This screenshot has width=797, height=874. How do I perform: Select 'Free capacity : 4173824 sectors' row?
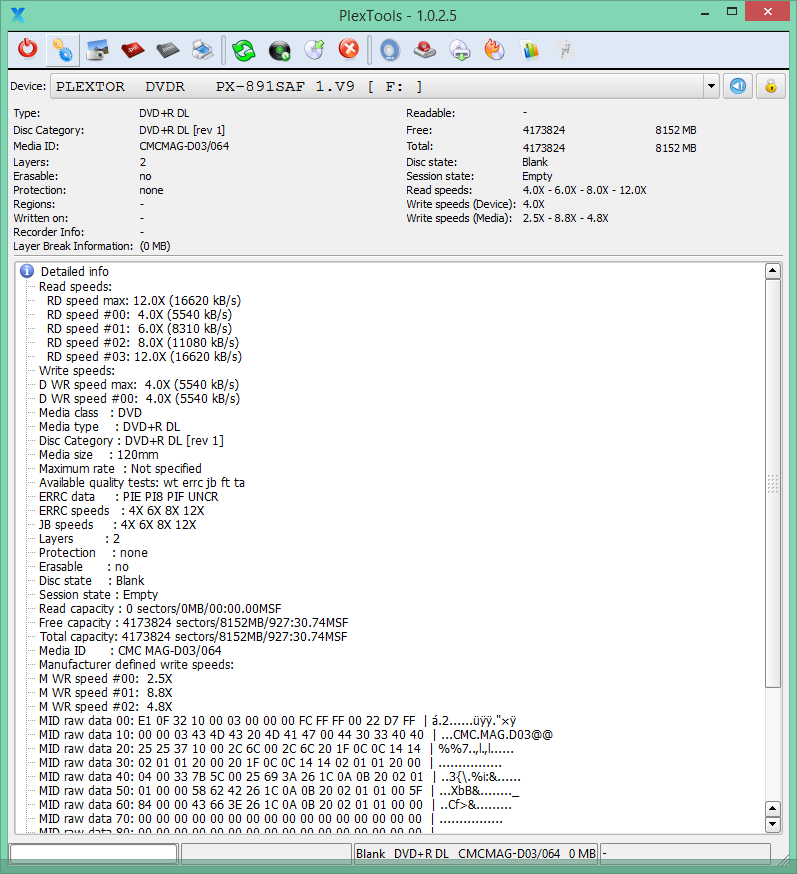coord(193,623)
